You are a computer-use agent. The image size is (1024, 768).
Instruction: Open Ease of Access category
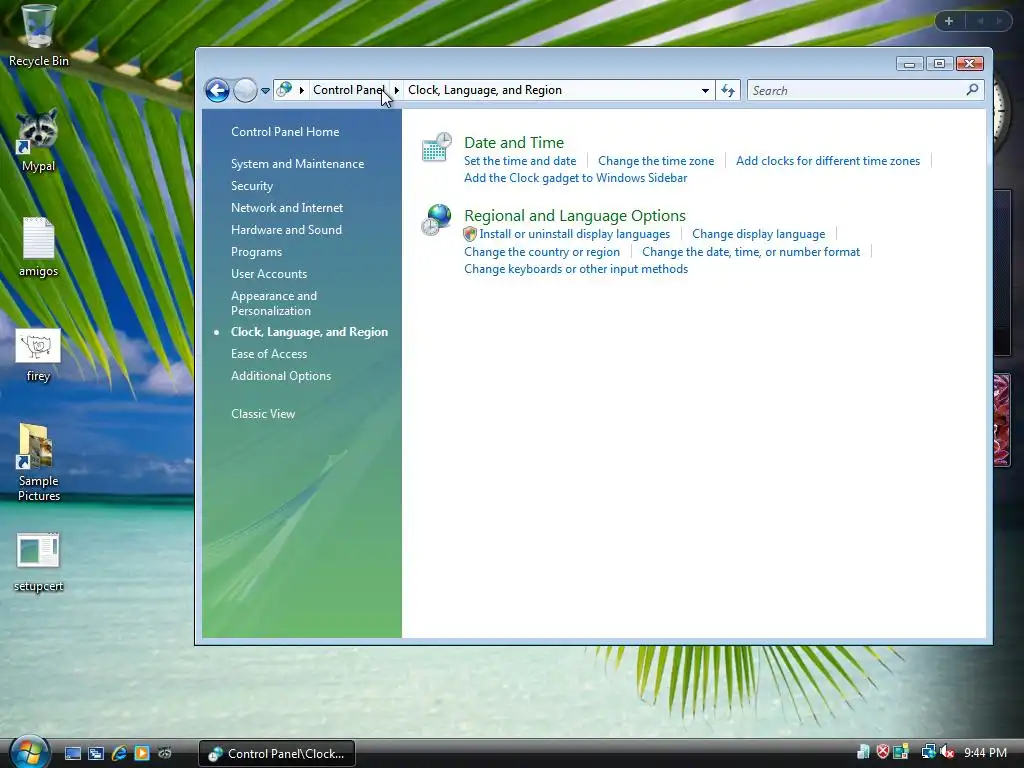[268, 354]
